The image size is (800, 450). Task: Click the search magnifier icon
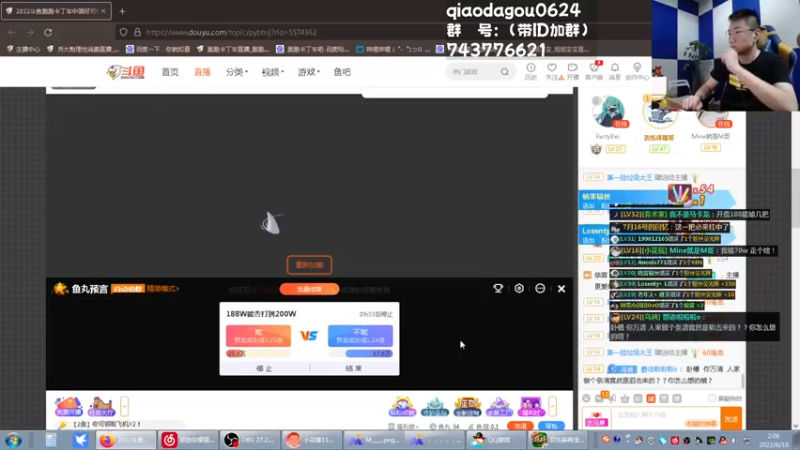504,72
